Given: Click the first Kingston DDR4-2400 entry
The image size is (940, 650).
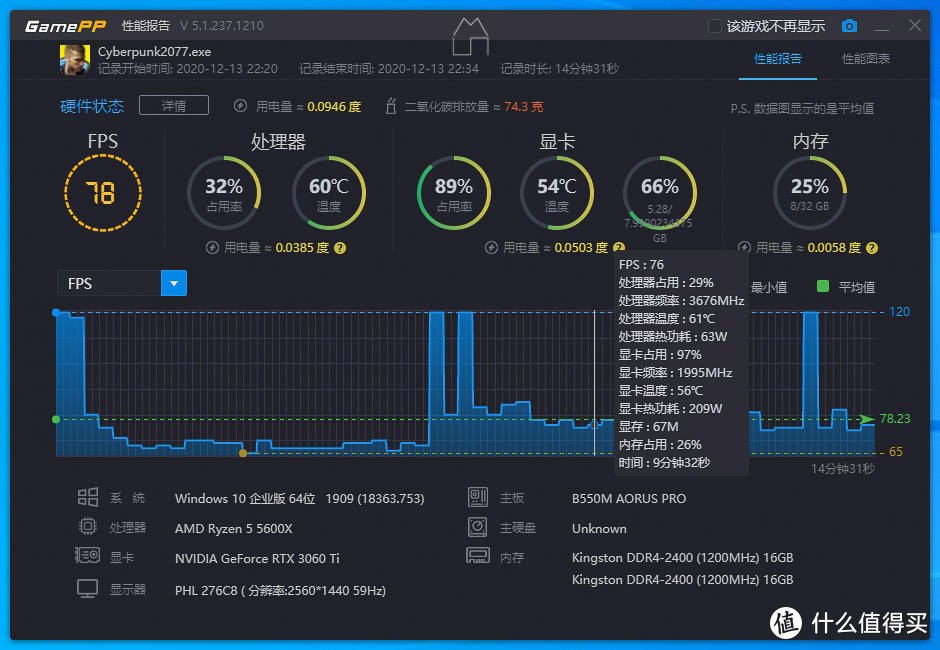Looking at the screenshot, I should point(682,558).
